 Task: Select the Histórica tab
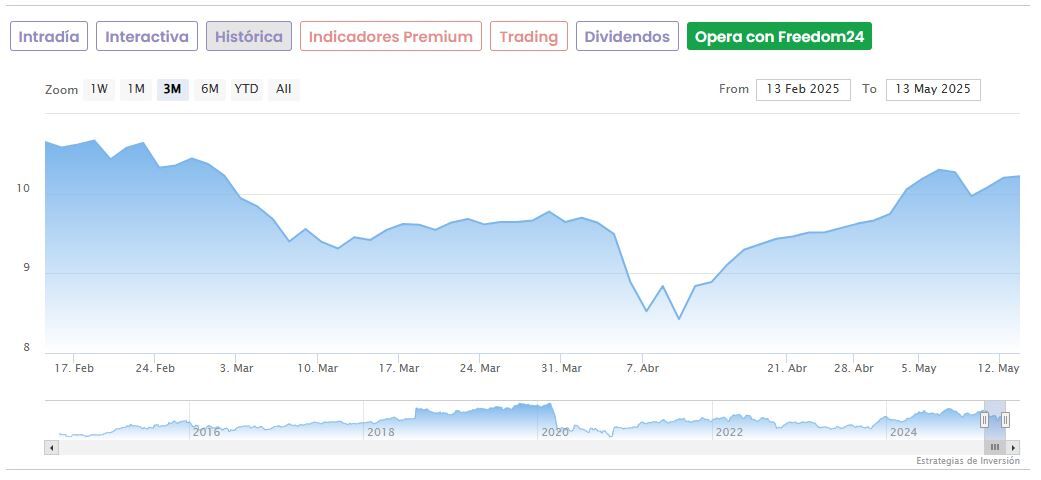pos(249,37)
